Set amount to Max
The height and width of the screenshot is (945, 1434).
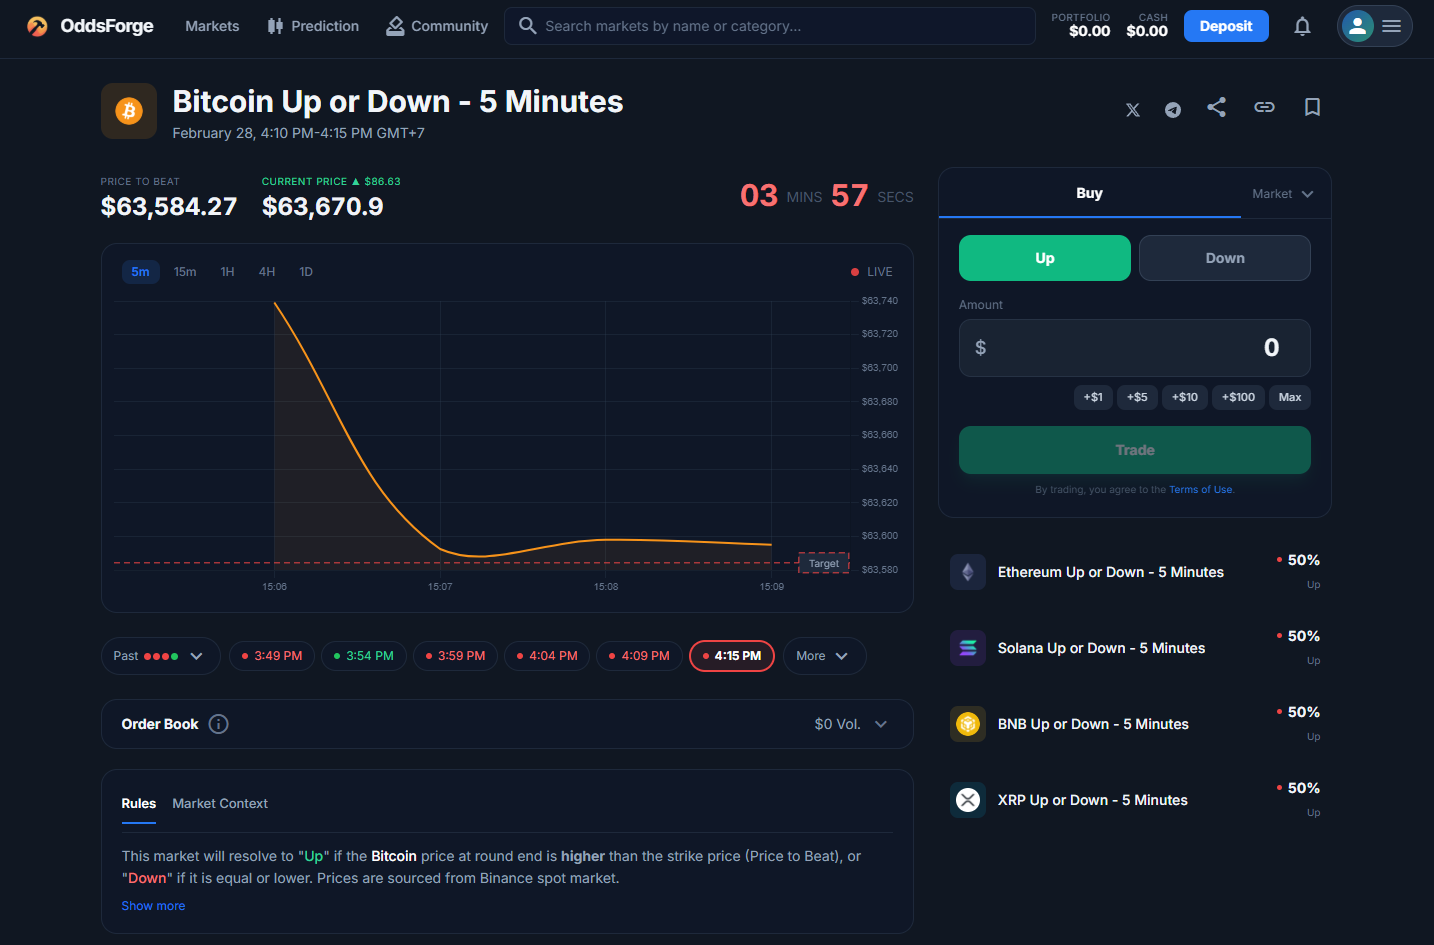point(1290,397)
